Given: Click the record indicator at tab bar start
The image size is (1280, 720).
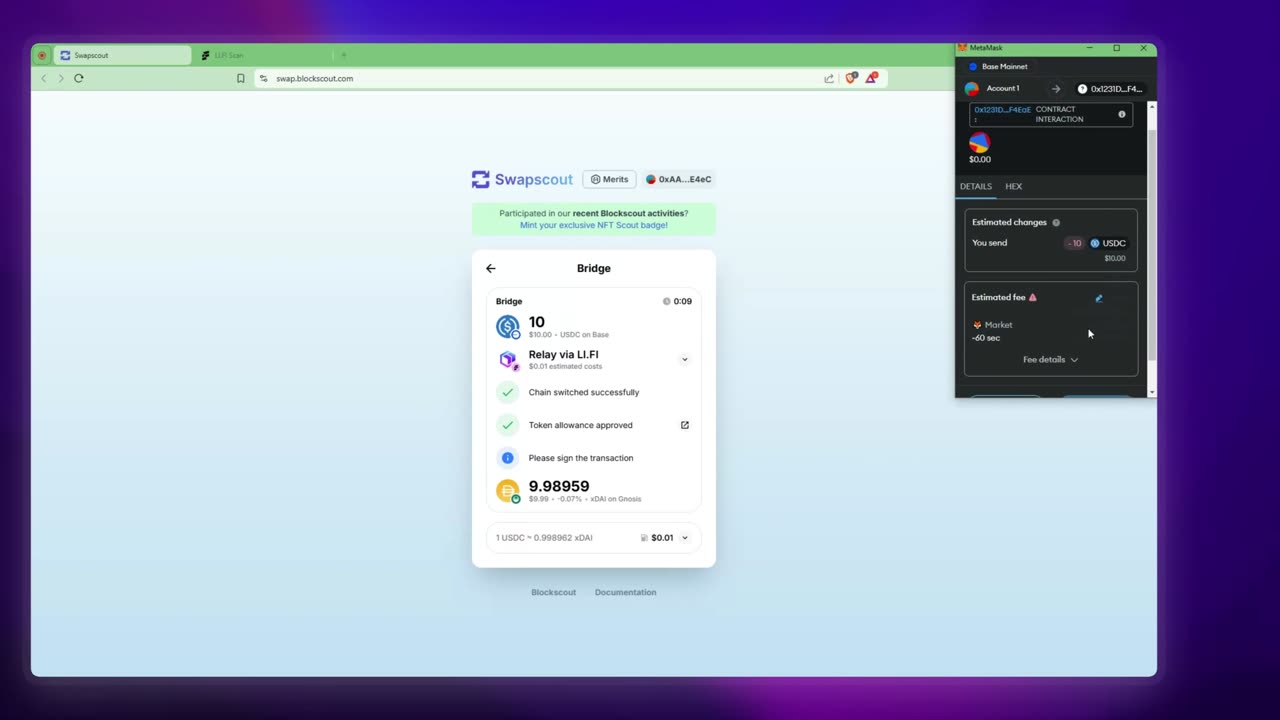Looking at the screenshot, I should [42, 55].
